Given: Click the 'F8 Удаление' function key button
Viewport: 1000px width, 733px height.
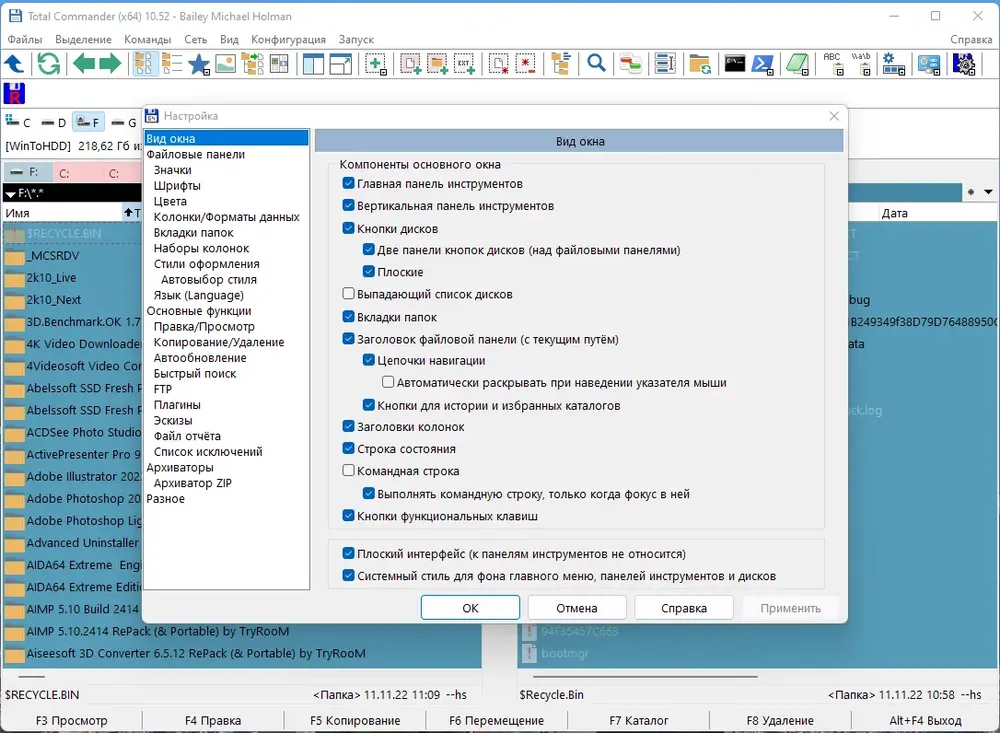Looking at the screenshot, I should (x=780, y=720).
